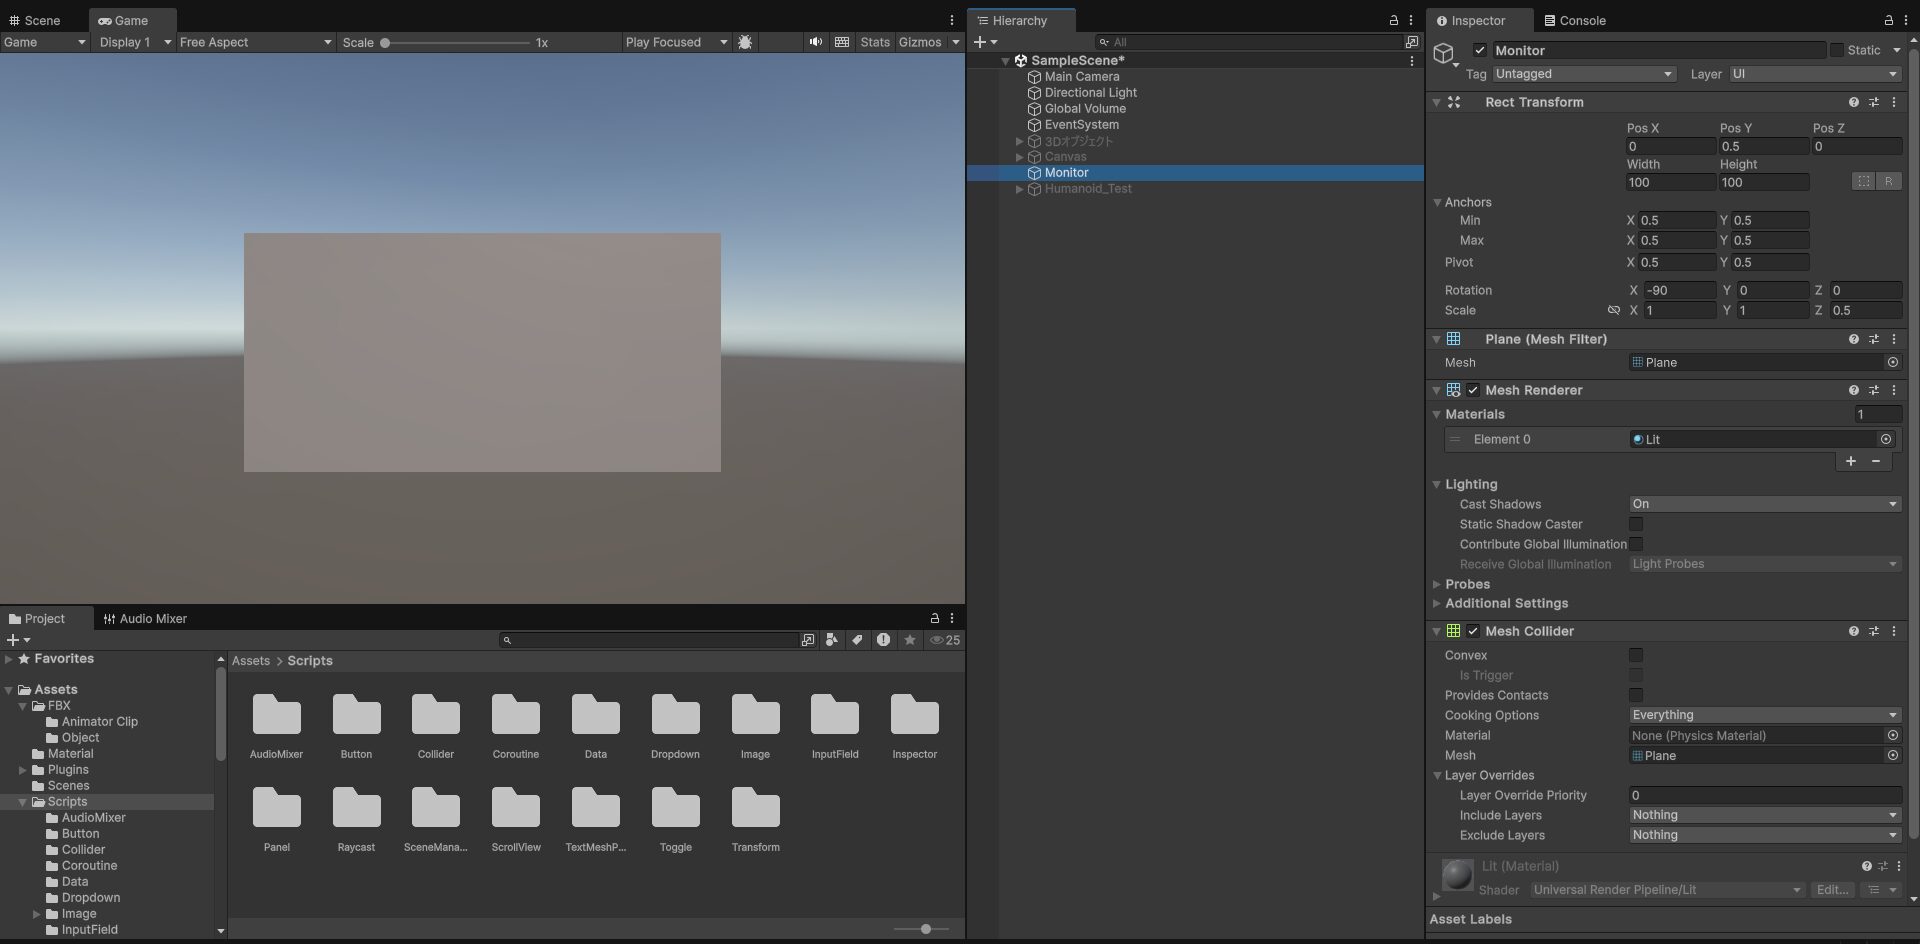Image resolution: width=1920 pixels, height=944 pixels.
Task: Disable the Mesh Collider component checkbox
Action: click(x=1474, y=631)
